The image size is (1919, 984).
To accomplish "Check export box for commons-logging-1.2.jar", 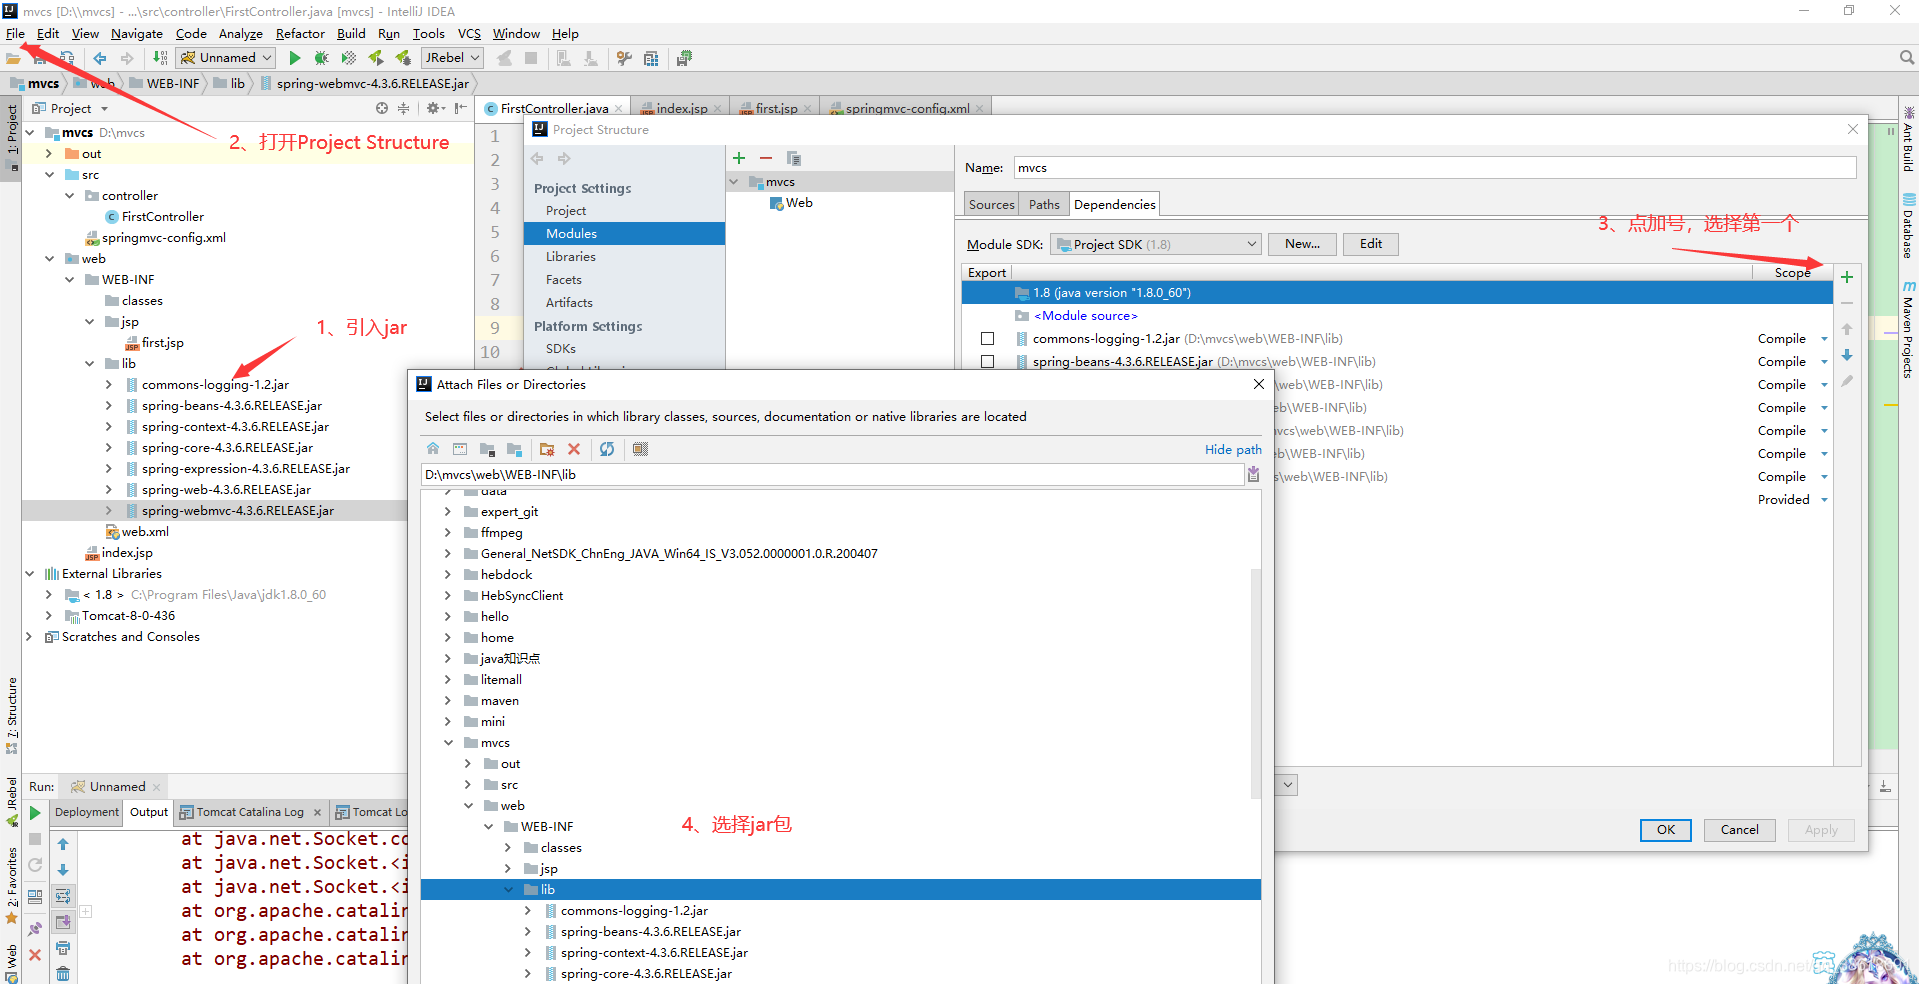I will [x=988, y=339].
